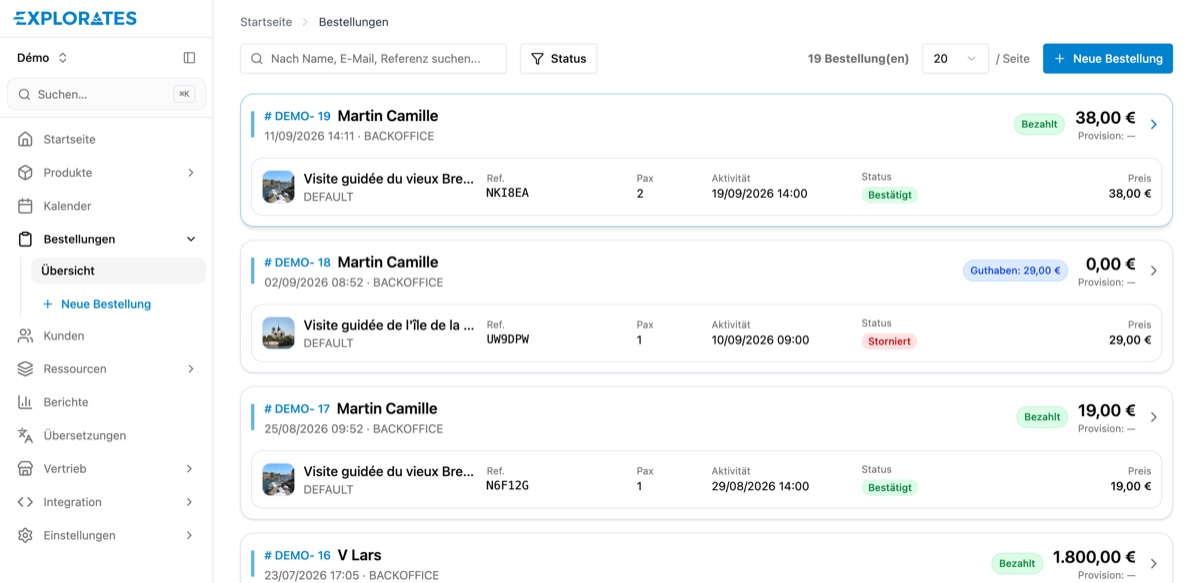Click the sidebar Suchen search box
This screenshot has width=1200, height=583.
(x=106, y=94)
